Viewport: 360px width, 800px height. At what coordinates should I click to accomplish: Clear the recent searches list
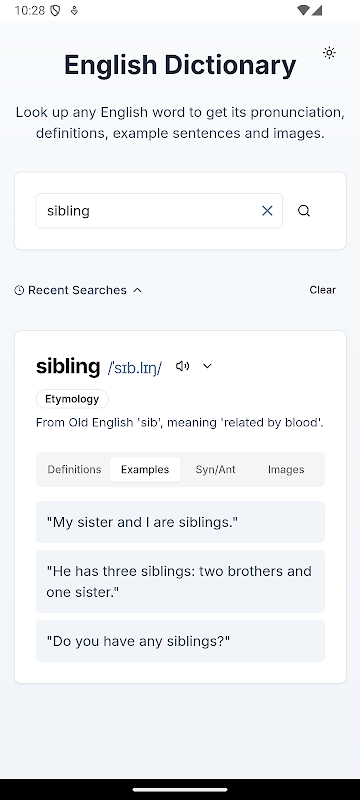(x=322, y=290)
